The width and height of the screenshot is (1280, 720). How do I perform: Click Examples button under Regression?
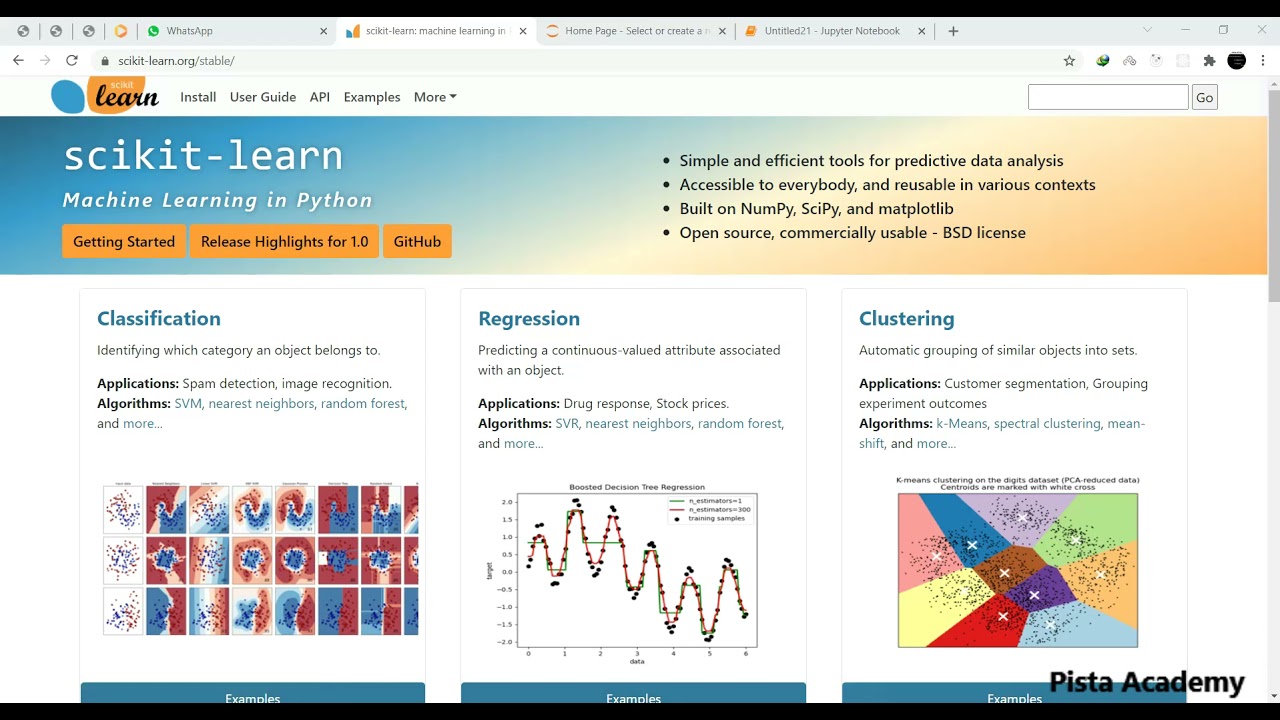[634, 693]
